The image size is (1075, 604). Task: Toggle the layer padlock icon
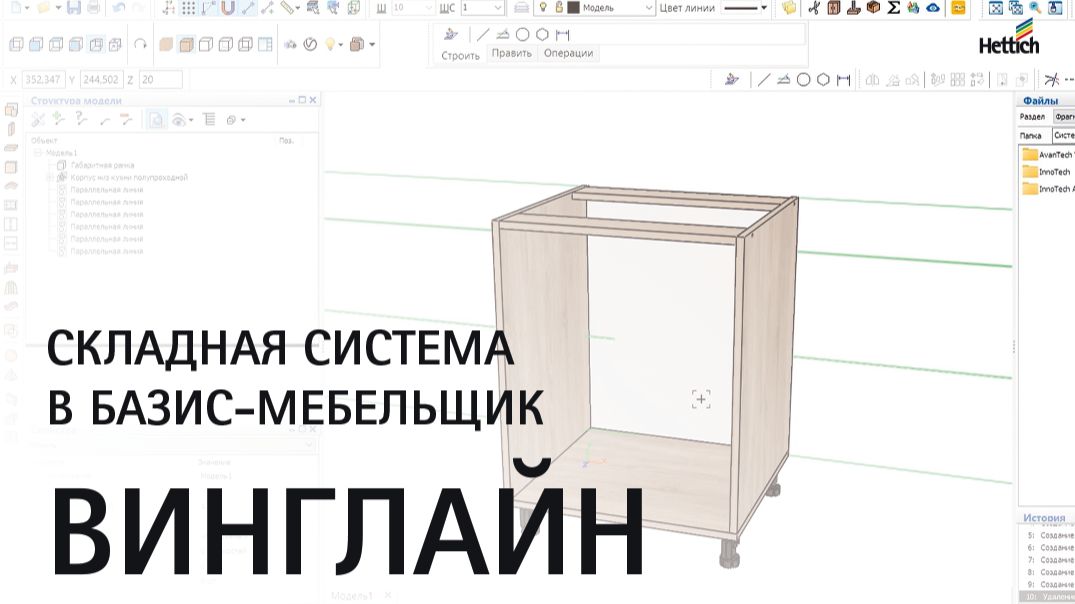559,8
